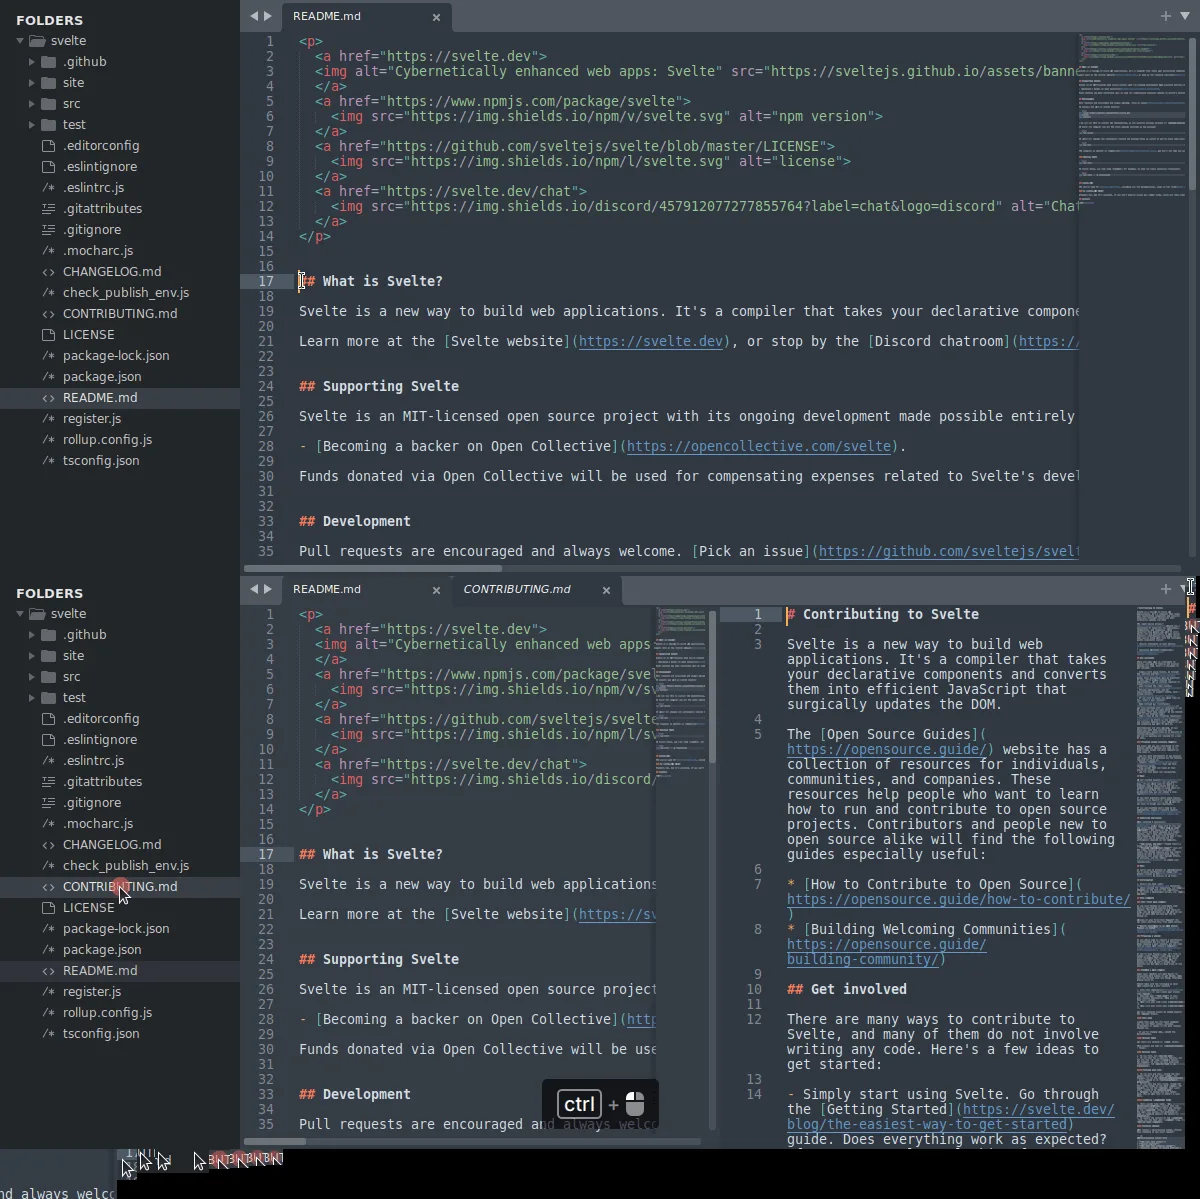This screenshot has height=1199, width=1200.
Task: Expand the .github folder in upper window sidebar
Action: click(32, 62)
